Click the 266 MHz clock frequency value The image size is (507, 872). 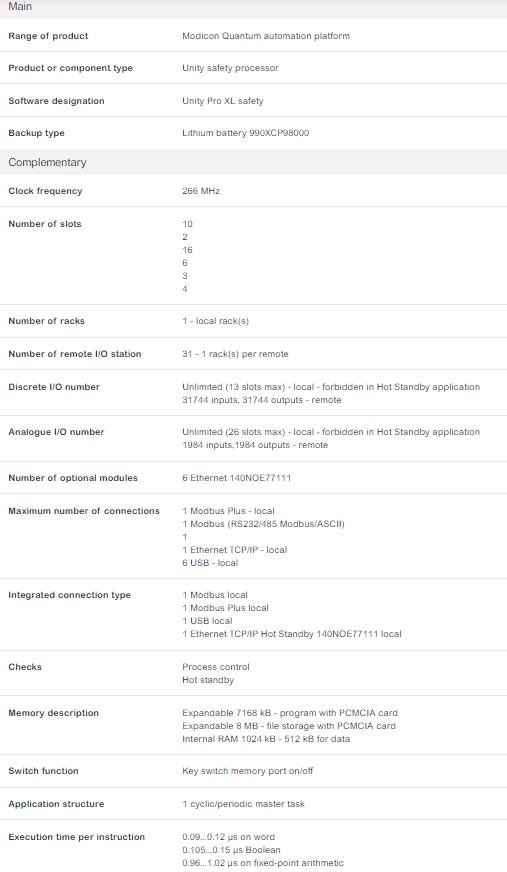201,191
